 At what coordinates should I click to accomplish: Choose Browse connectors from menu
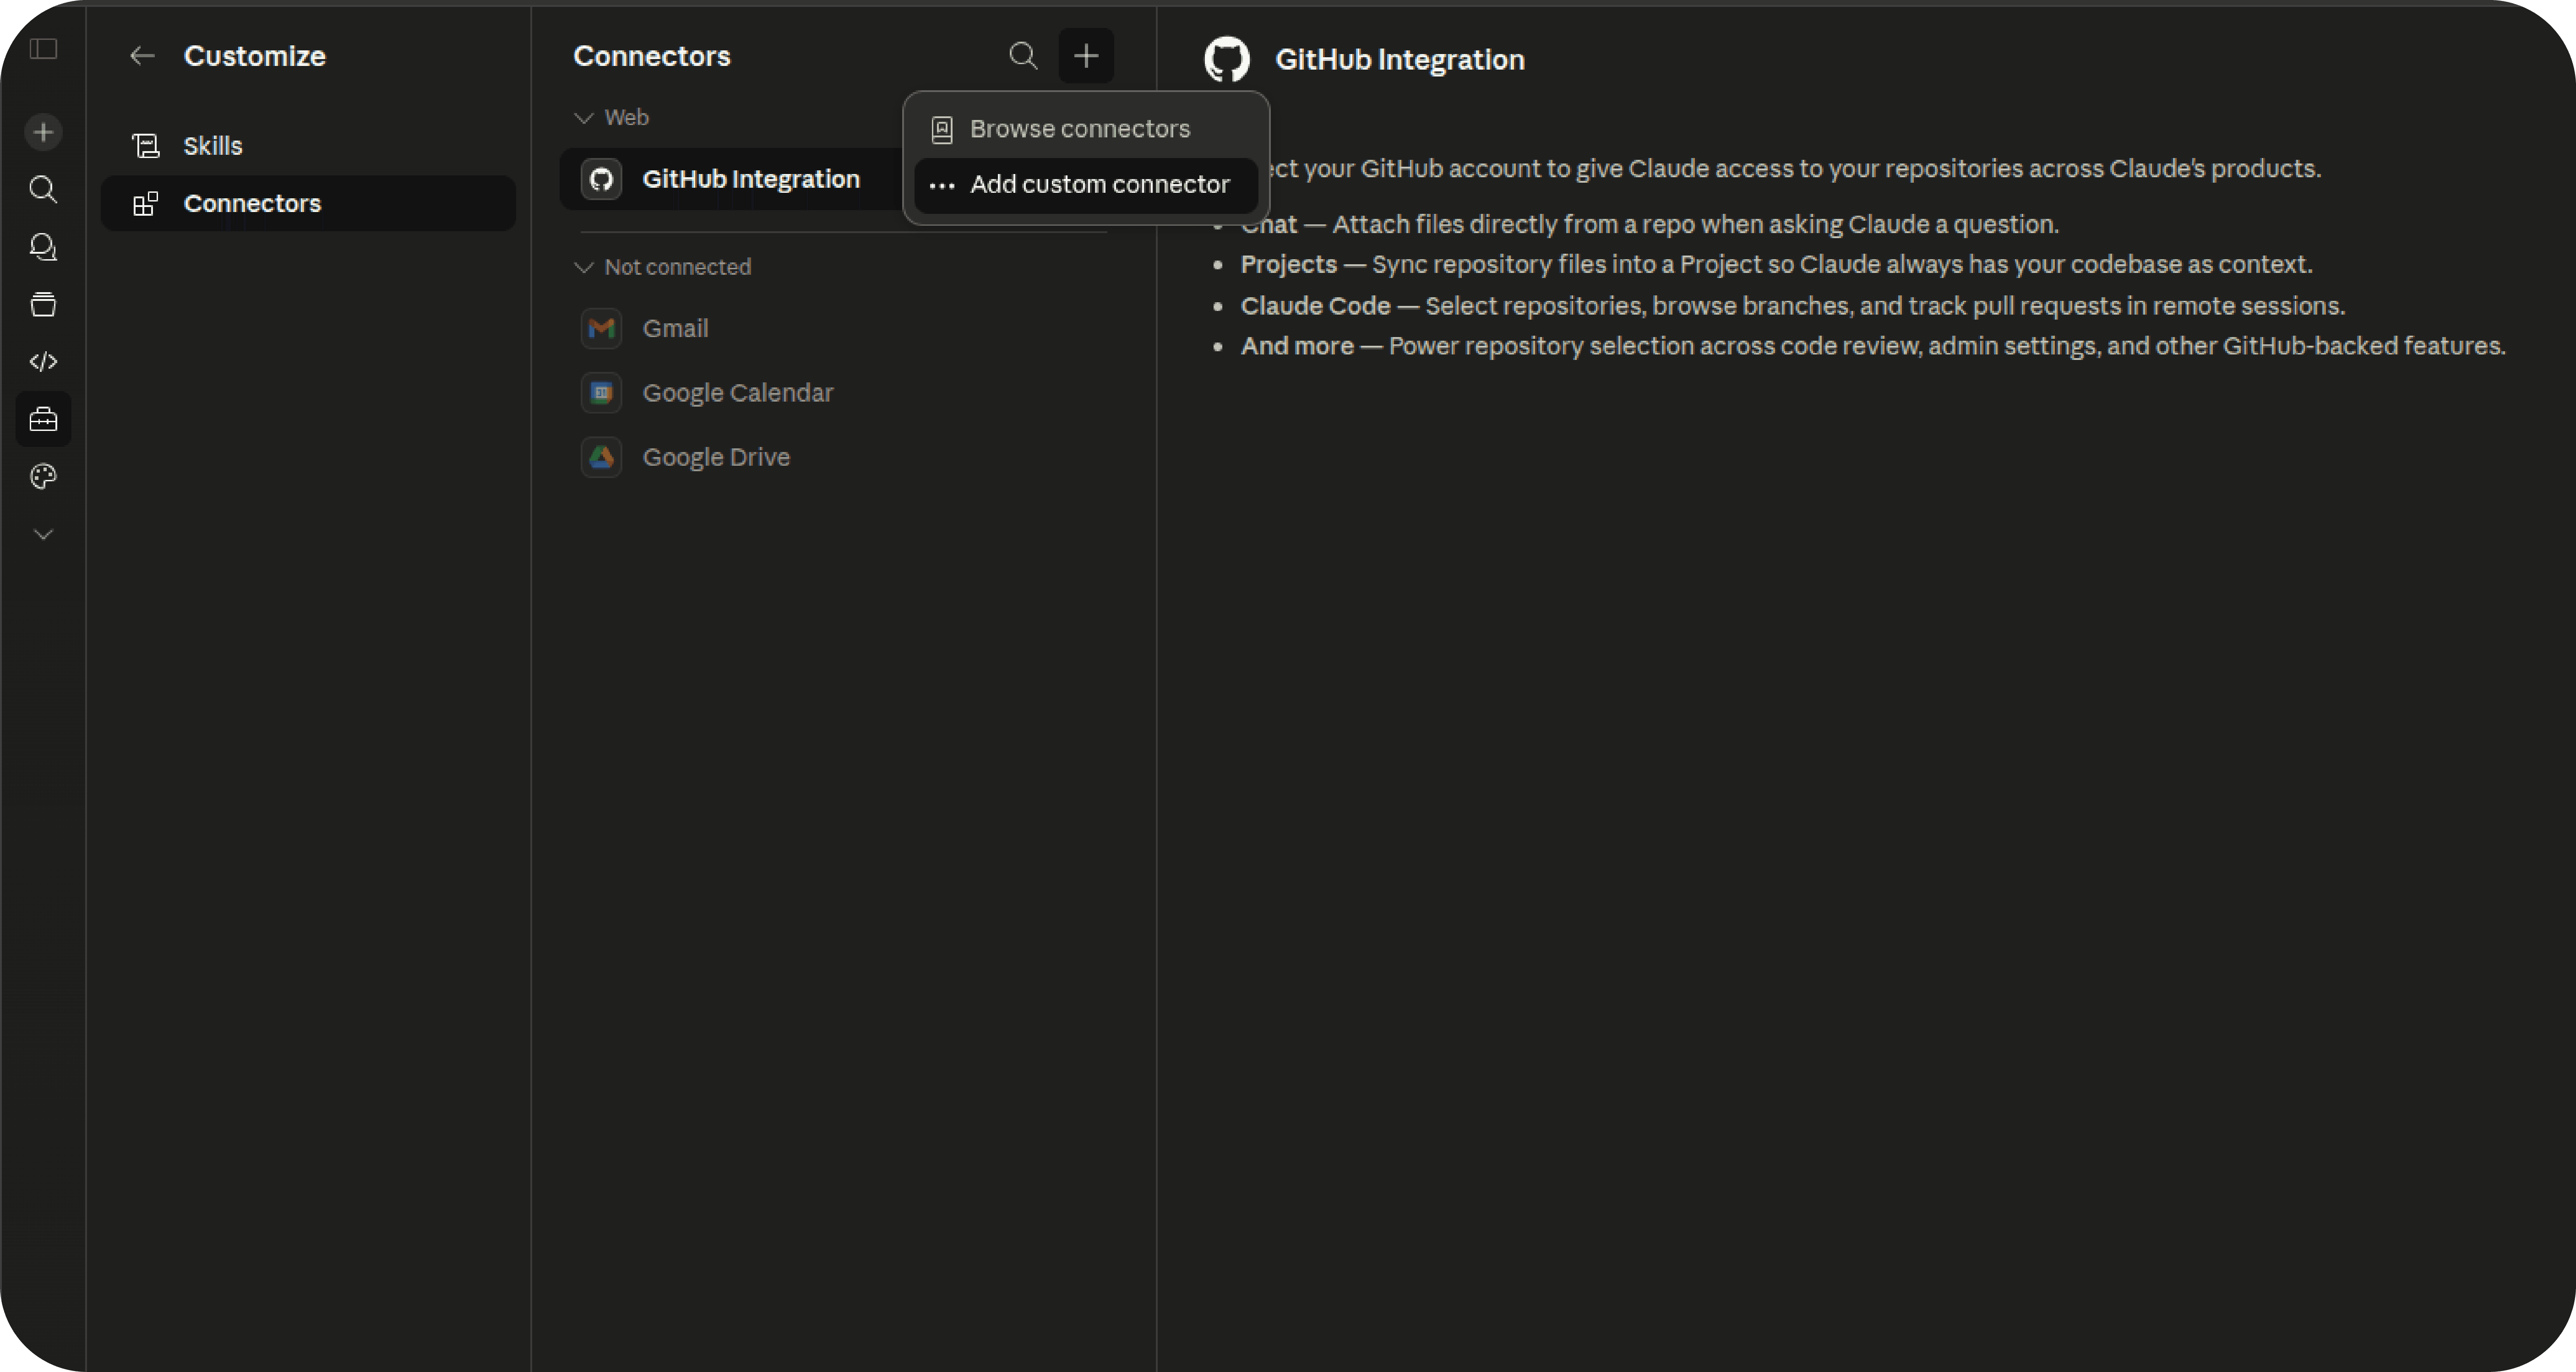[x=1086, y=129]
